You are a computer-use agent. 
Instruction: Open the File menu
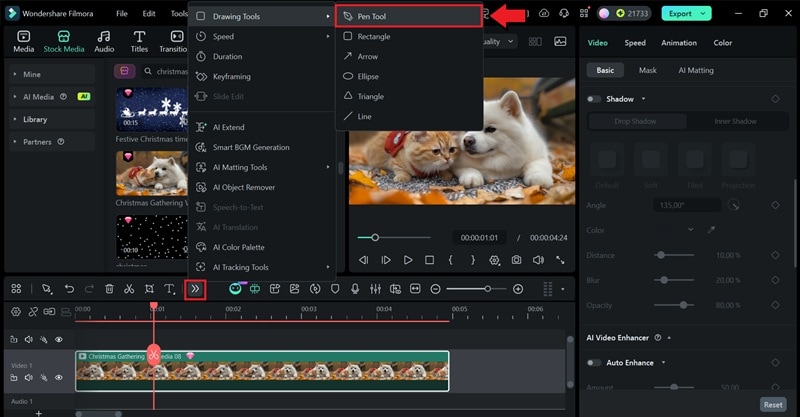tap(121, 14)
